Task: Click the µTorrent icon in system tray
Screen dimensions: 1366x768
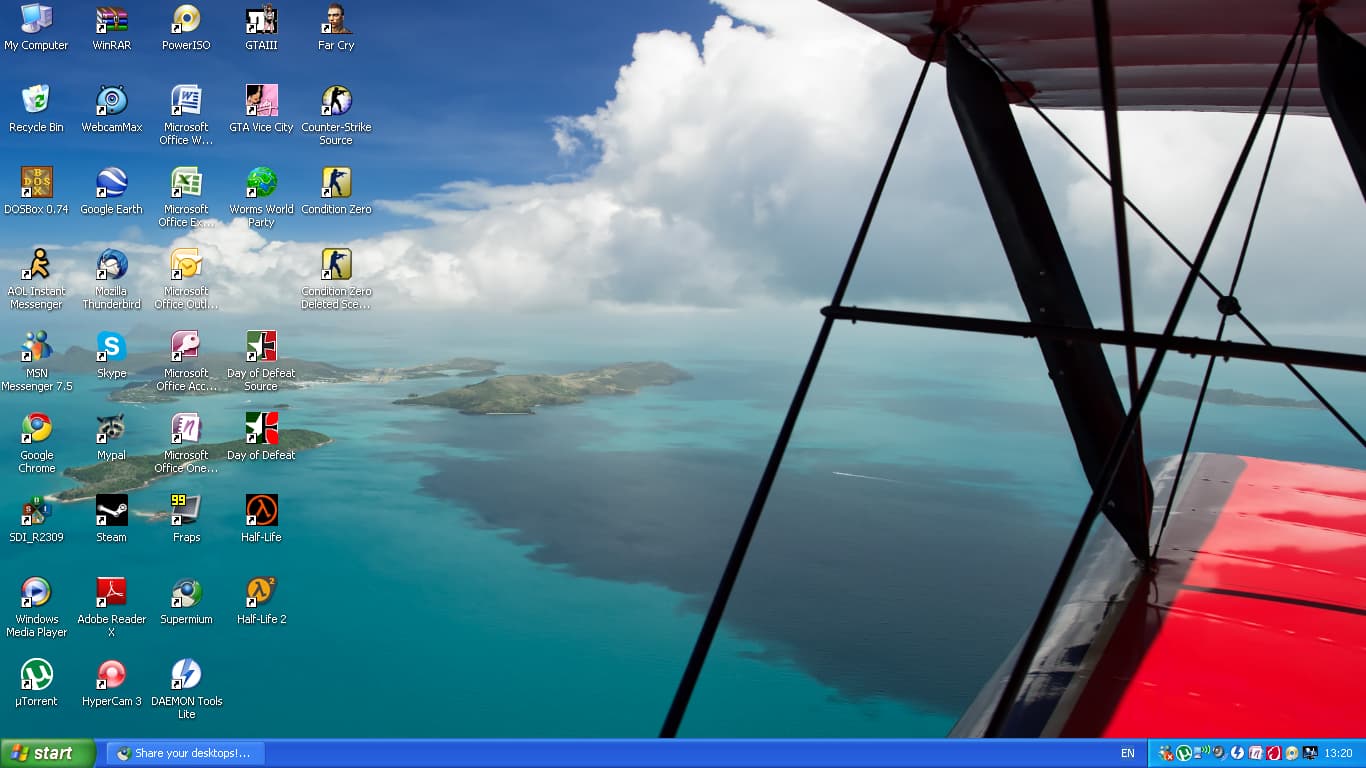Action: [1184, 753]
